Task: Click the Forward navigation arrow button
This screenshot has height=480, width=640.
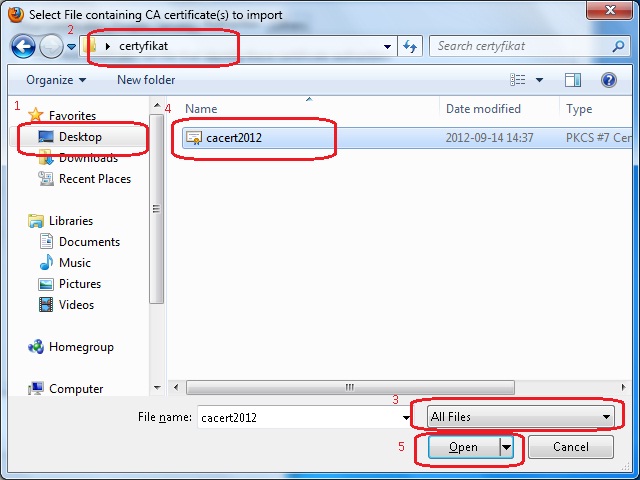Action: 50,46
